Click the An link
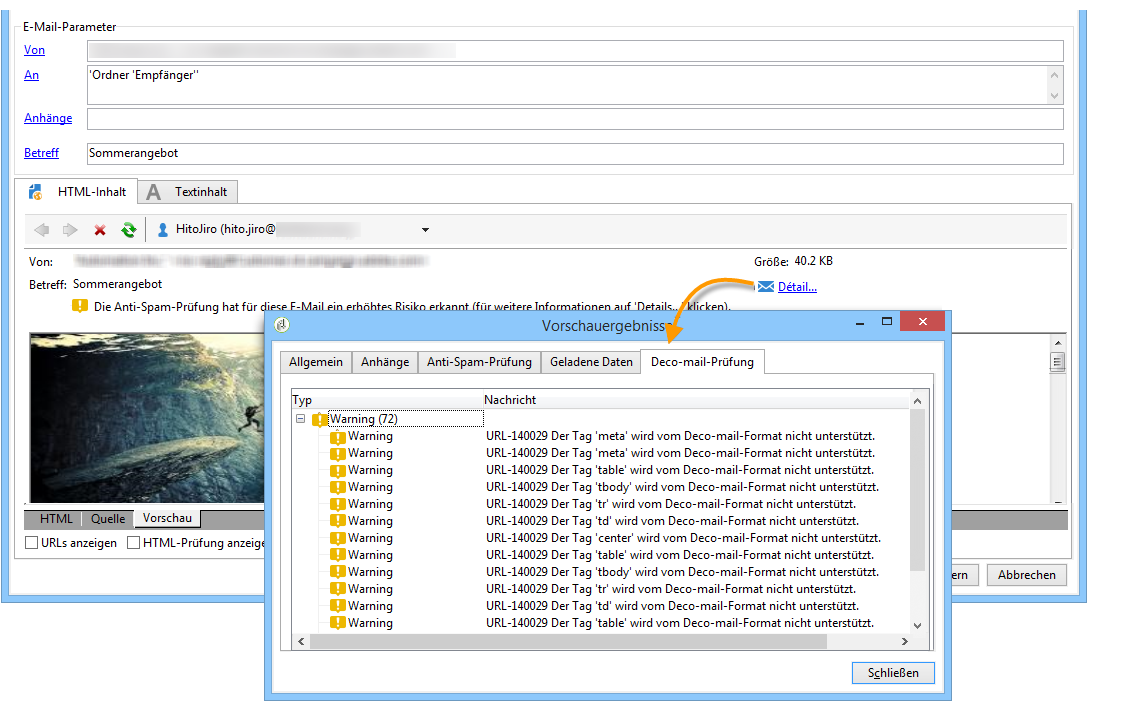 (x=31, y=75)
